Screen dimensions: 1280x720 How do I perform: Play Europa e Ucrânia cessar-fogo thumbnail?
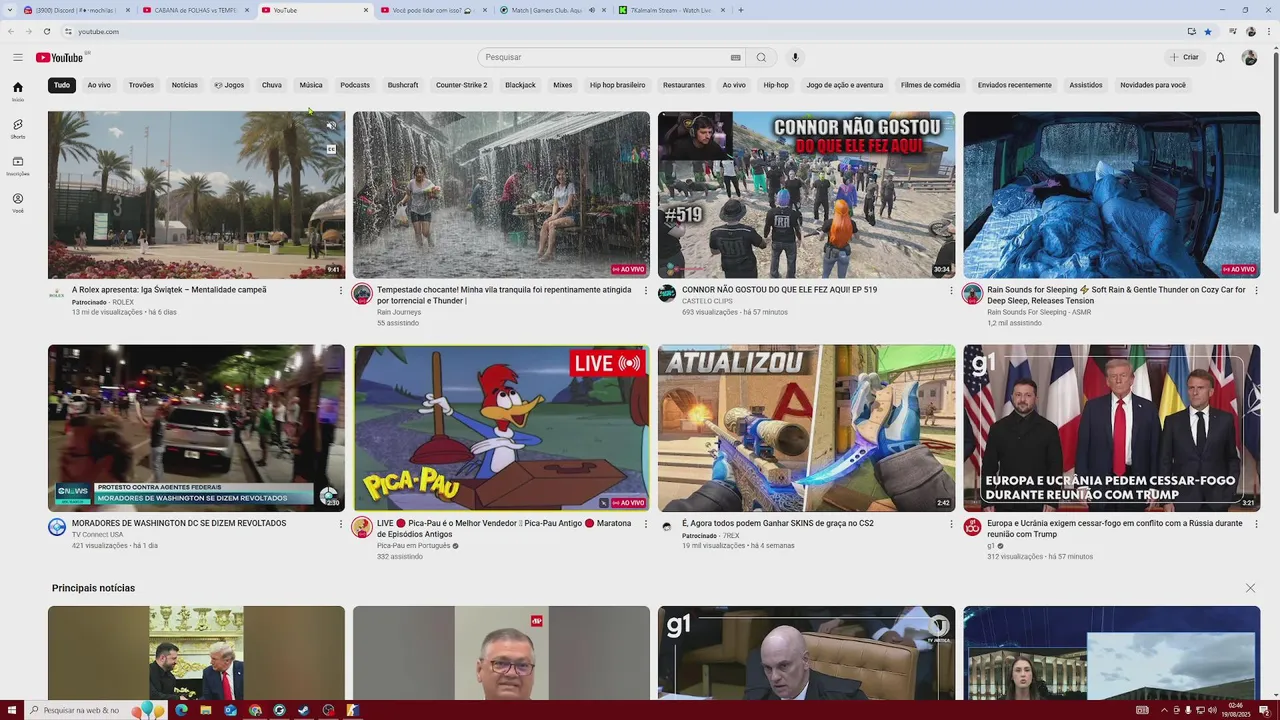coord(1112,428)
